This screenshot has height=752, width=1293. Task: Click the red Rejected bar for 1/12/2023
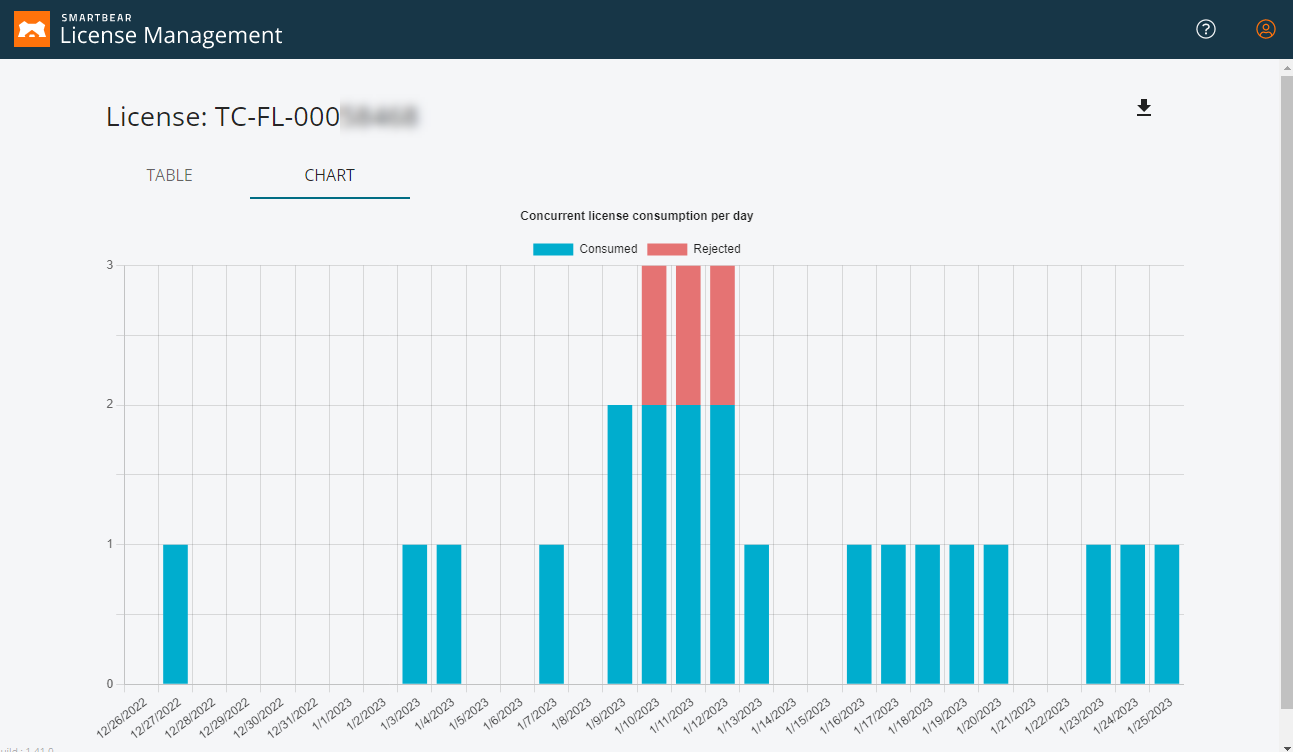point(722,335)
